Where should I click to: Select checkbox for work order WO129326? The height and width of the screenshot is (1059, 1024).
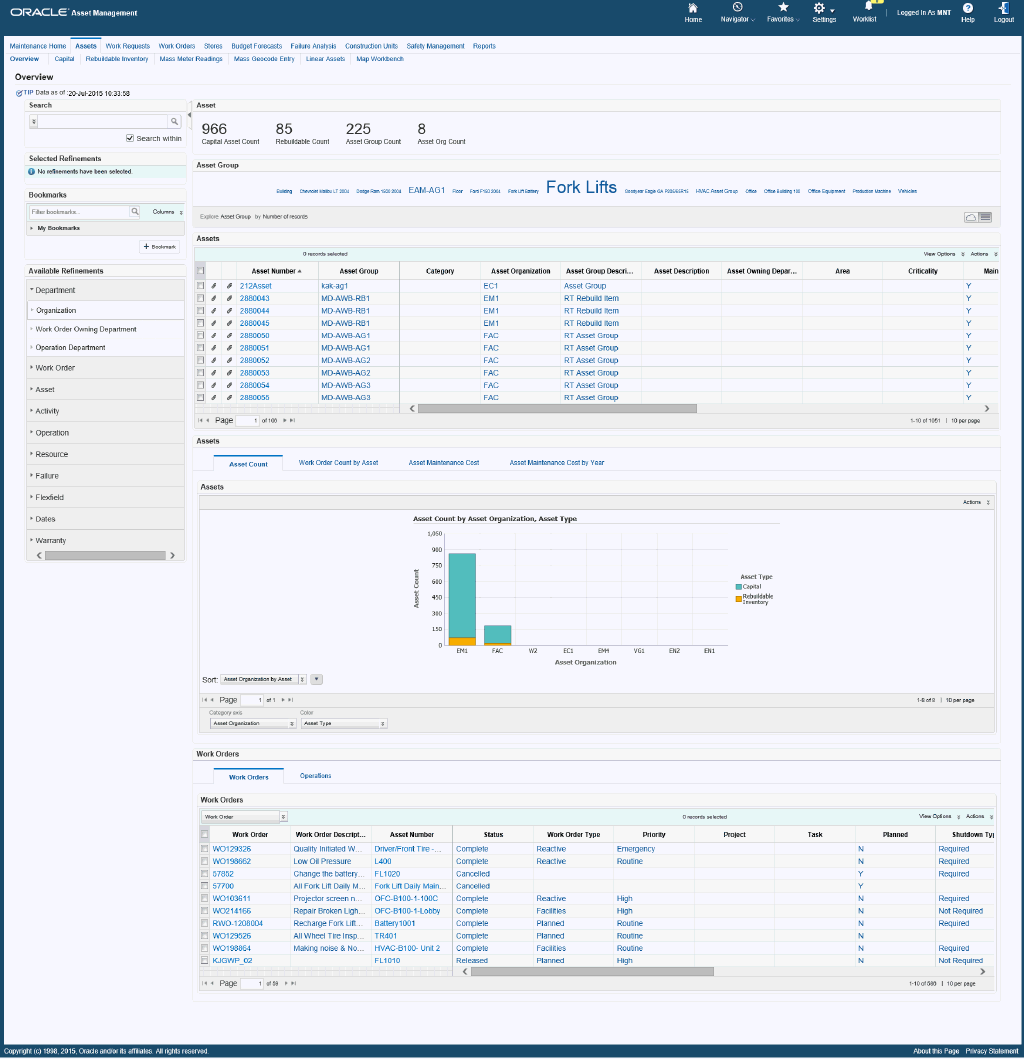[205, 850]
